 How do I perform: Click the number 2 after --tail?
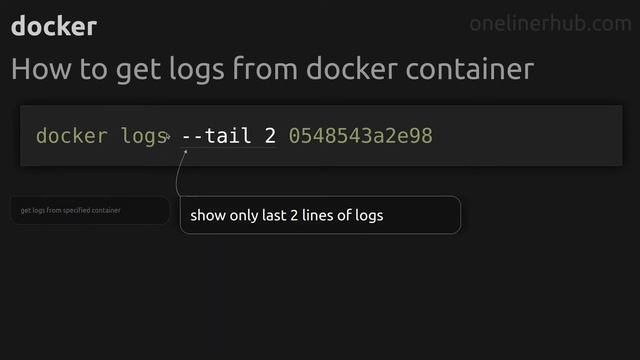[270, 136]
